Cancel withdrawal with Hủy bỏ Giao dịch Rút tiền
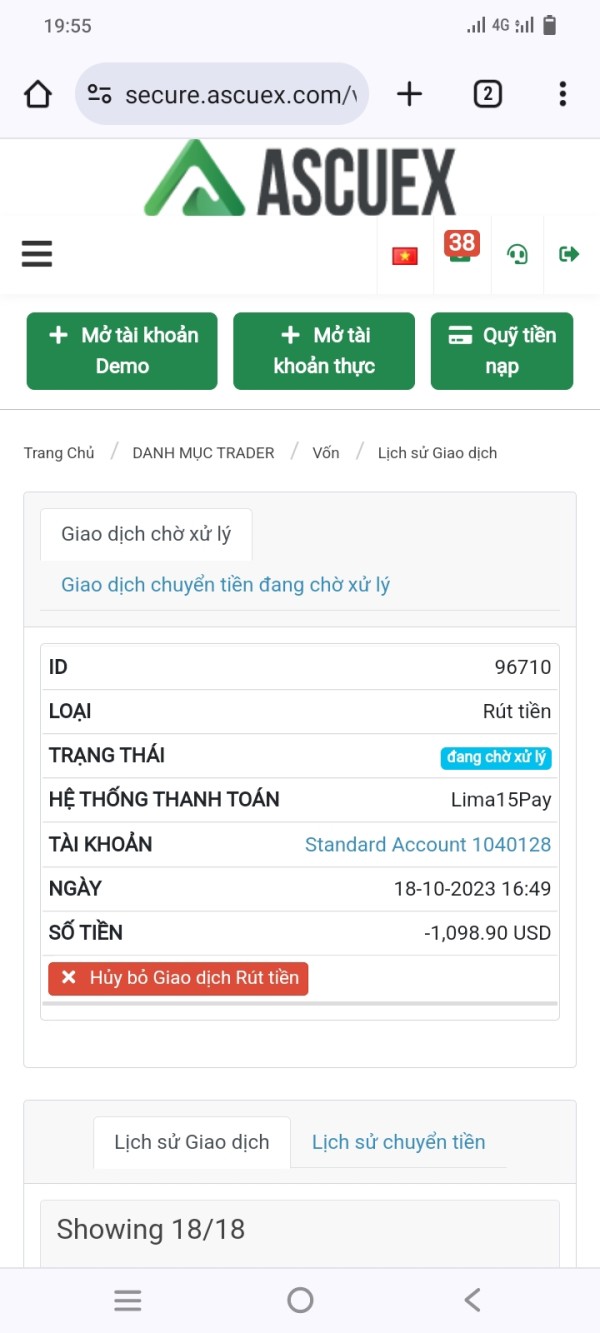 tap(178, 978)
